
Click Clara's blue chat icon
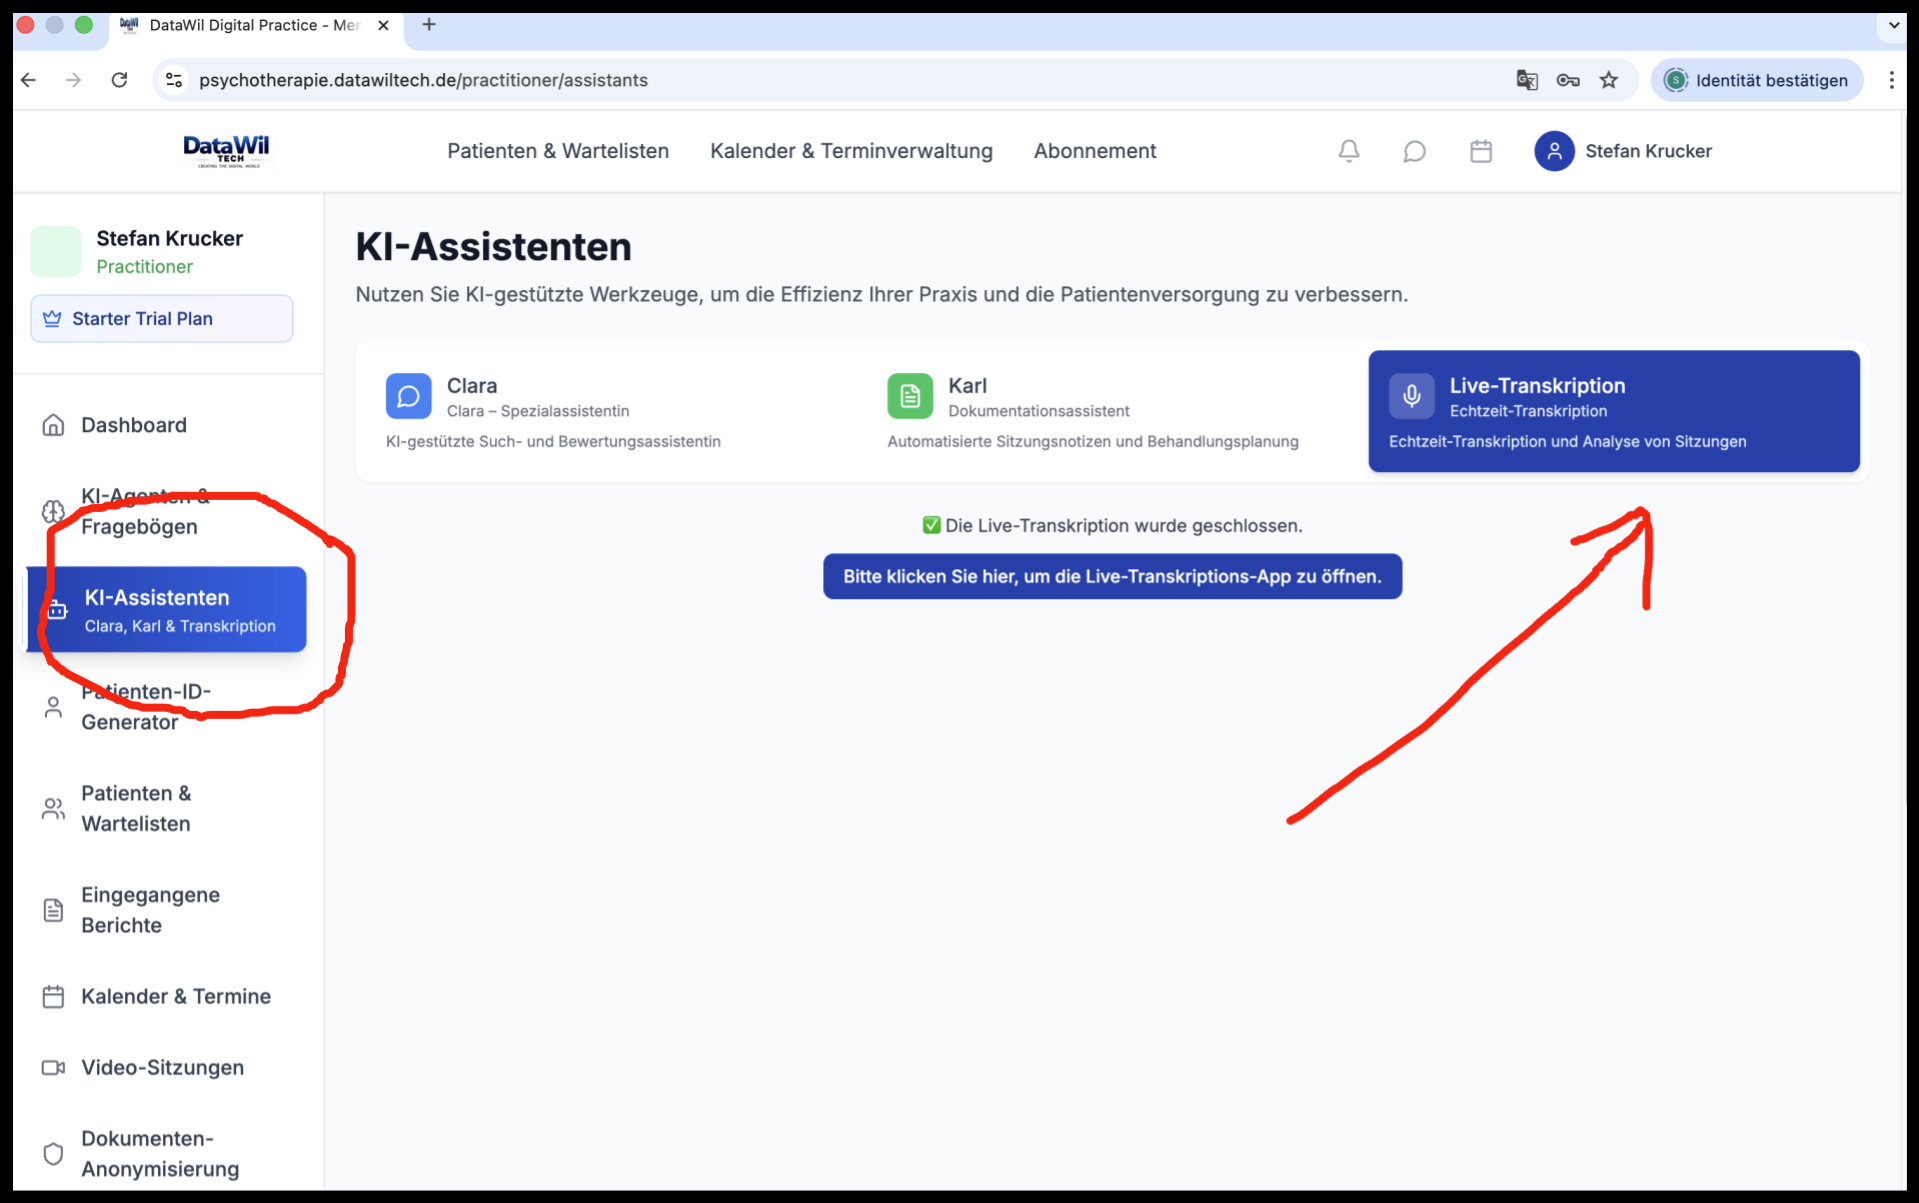pyautogui.click(x=408, y=396)
